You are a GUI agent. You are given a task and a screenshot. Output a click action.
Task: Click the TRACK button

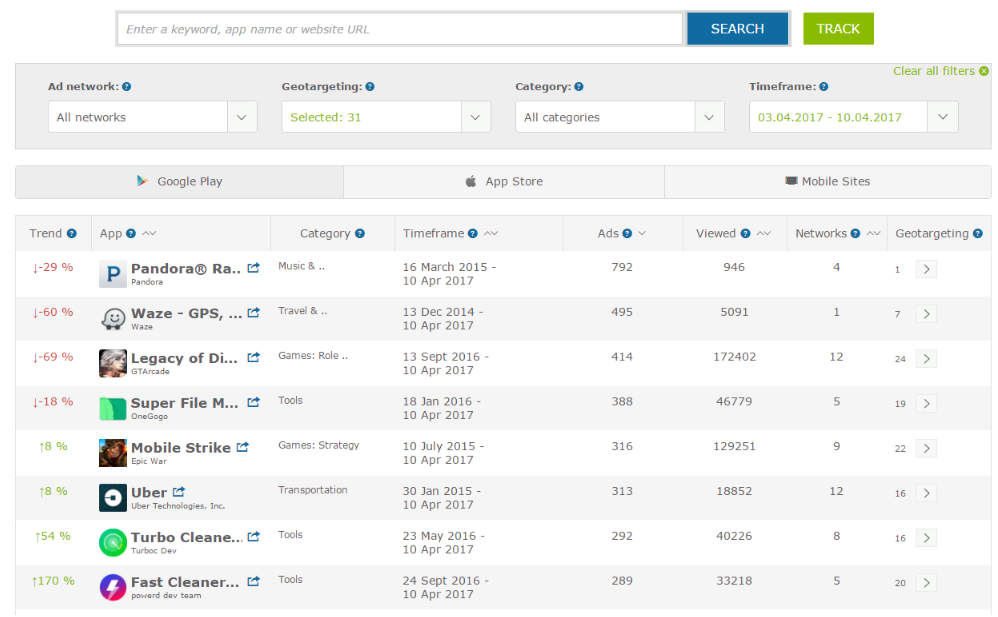838,29
